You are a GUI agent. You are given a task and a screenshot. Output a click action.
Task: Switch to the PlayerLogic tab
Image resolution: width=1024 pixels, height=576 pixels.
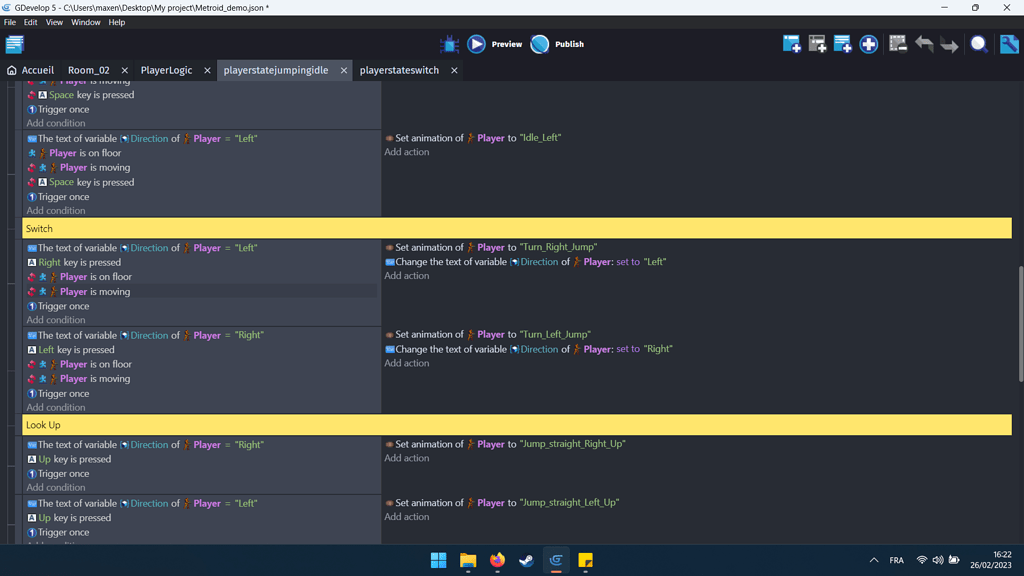click(x=166, y=70)
